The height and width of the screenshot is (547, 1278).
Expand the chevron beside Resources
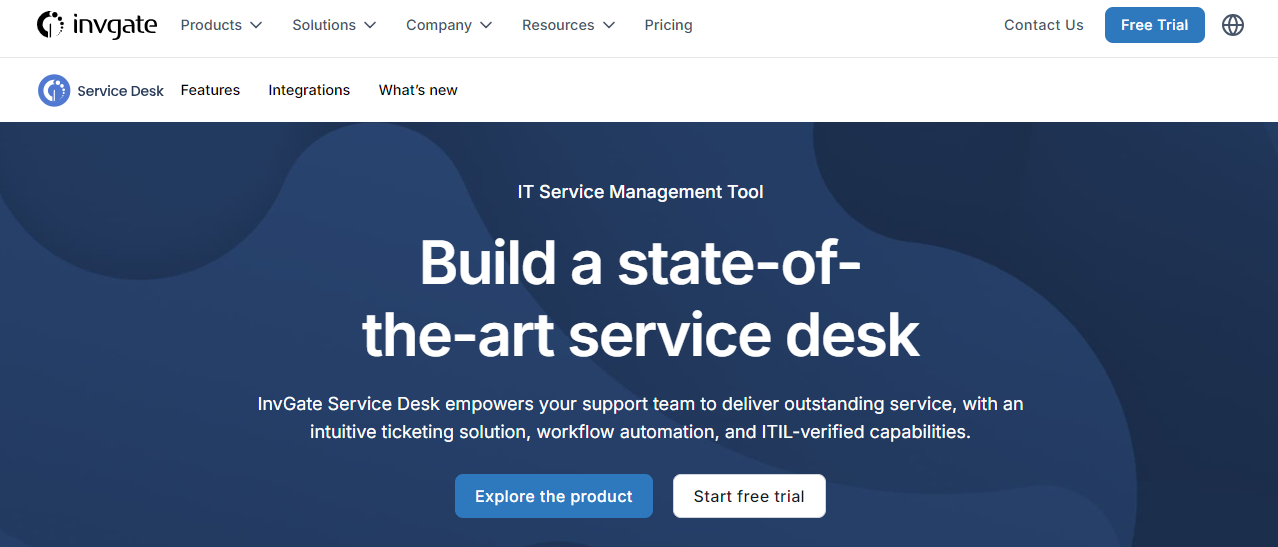pyautogui.click(x=609, y=25)
